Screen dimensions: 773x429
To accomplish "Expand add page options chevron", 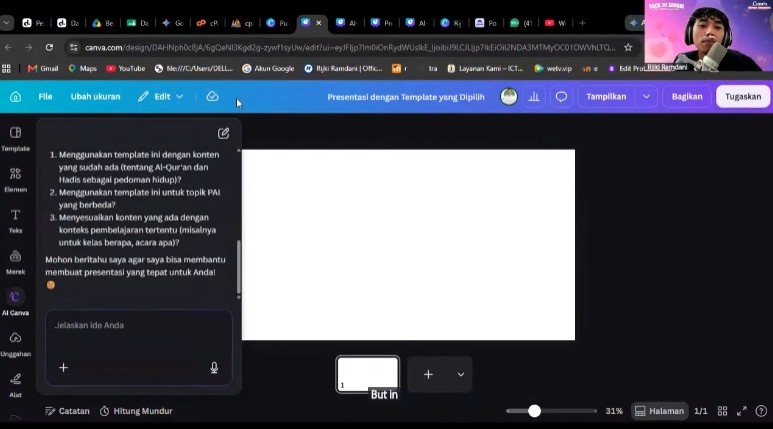I will (460, 375).
